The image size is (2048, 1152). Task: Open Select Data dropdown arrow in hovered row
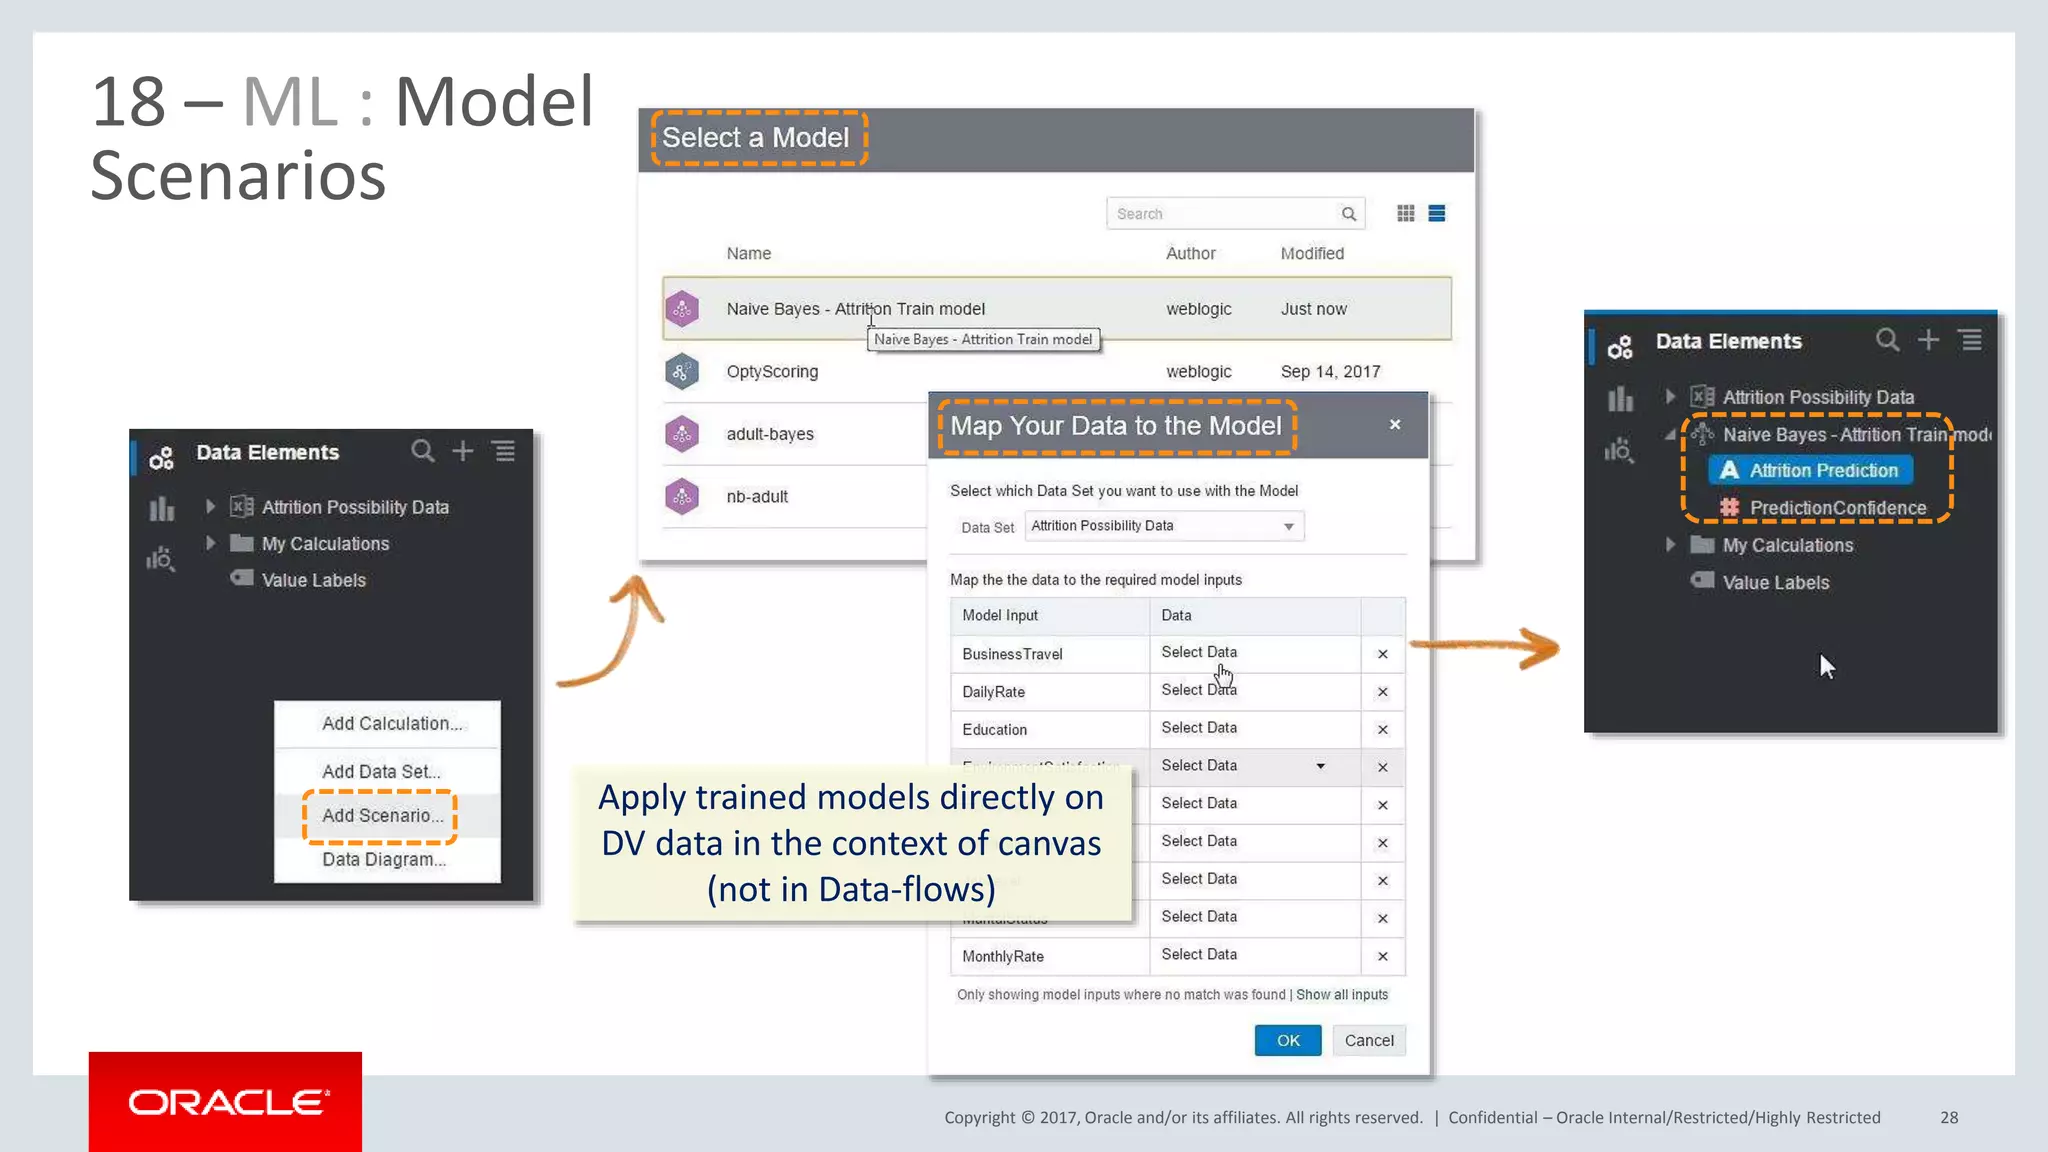pos(1320,766)
